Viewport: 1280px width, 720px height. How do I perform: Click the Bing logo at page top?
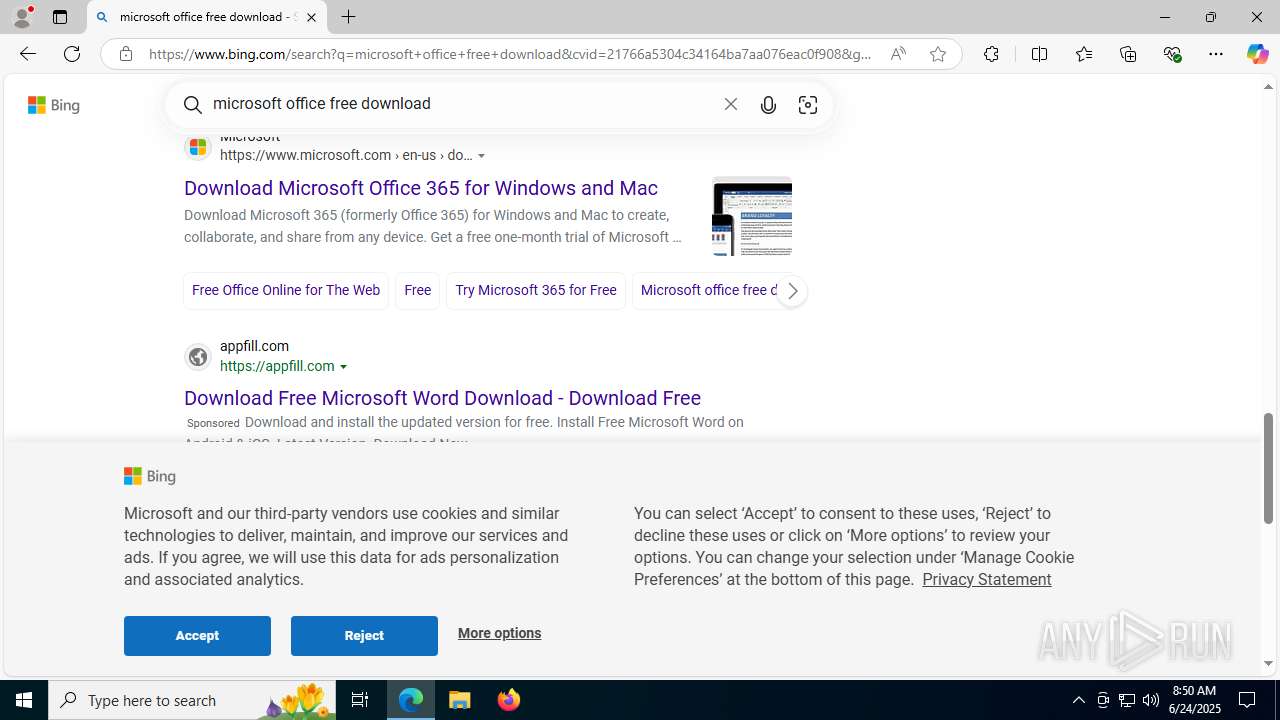point(54,105)
